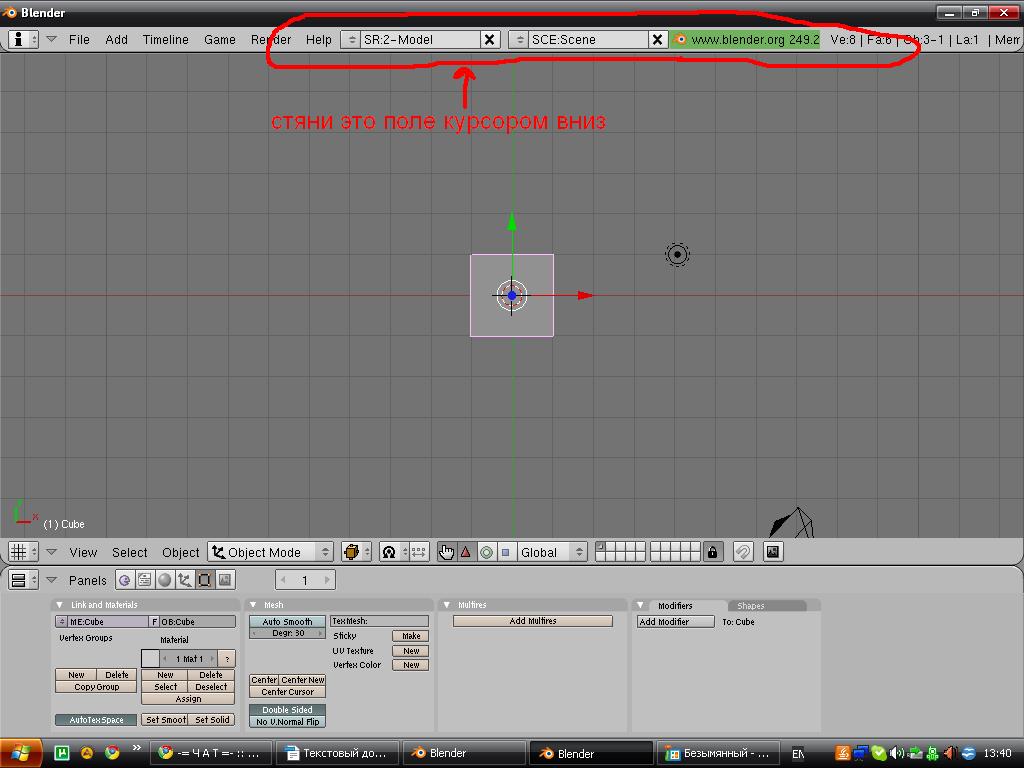Click the Logic buttons pacman icon
The image size is (1024, 768).
(124, 579)
